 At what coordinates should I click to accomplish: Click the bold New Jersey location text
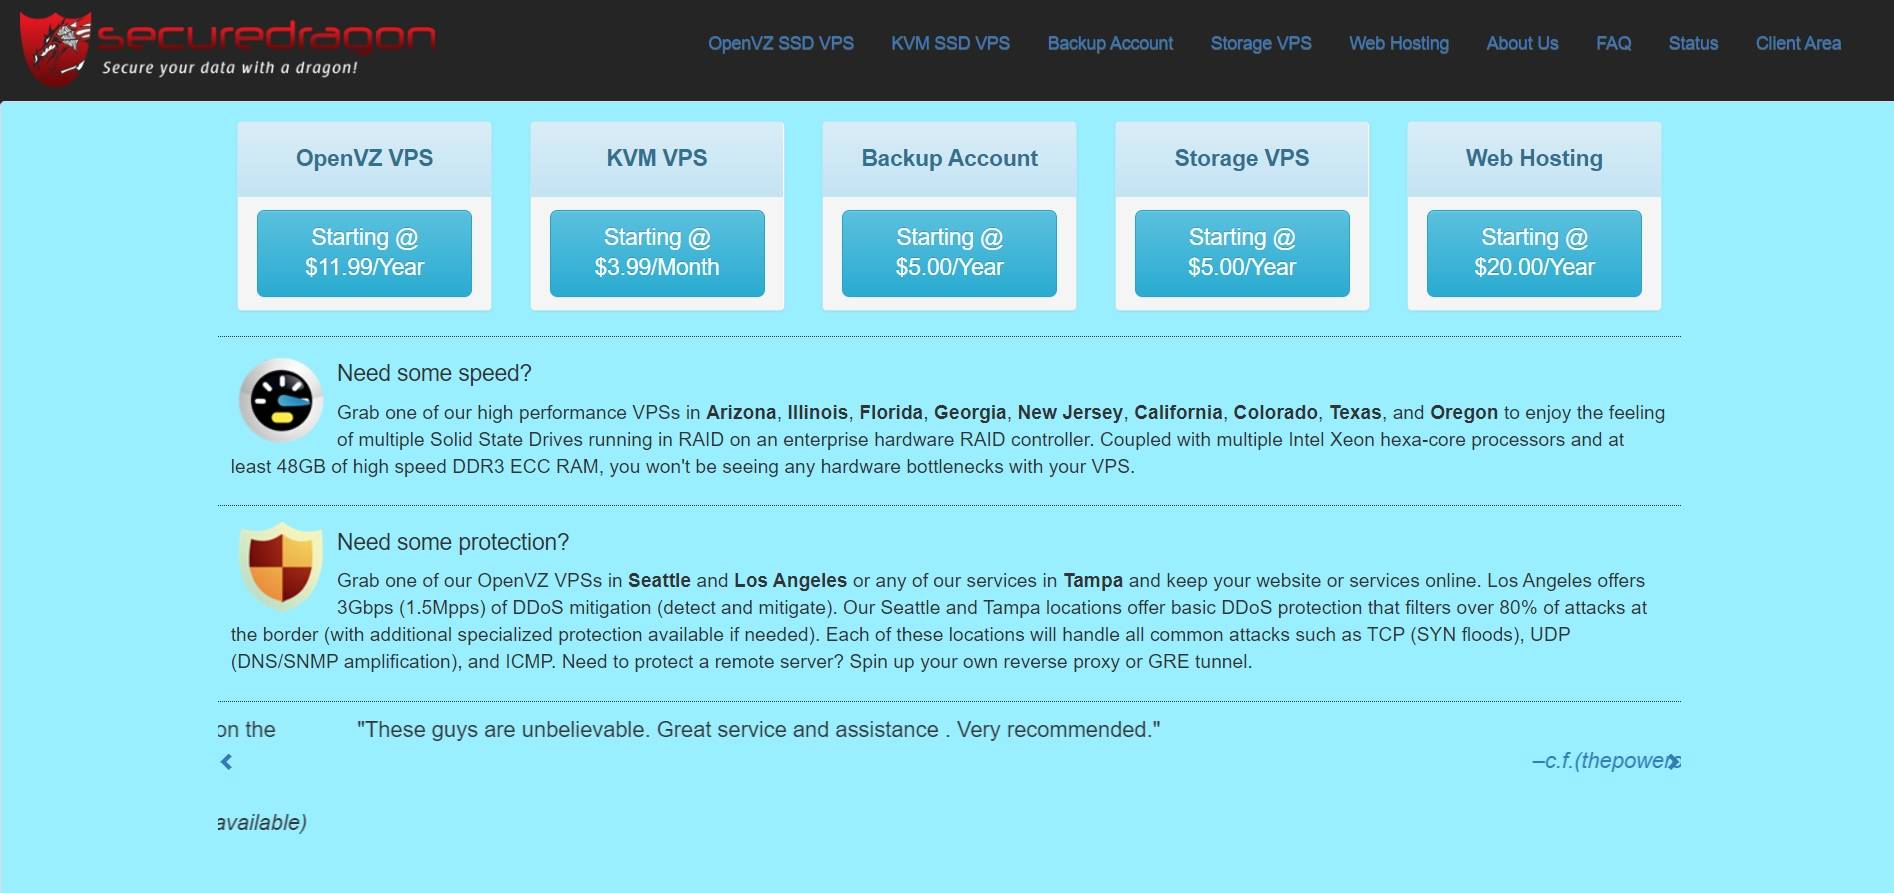tap(1070, 412)
